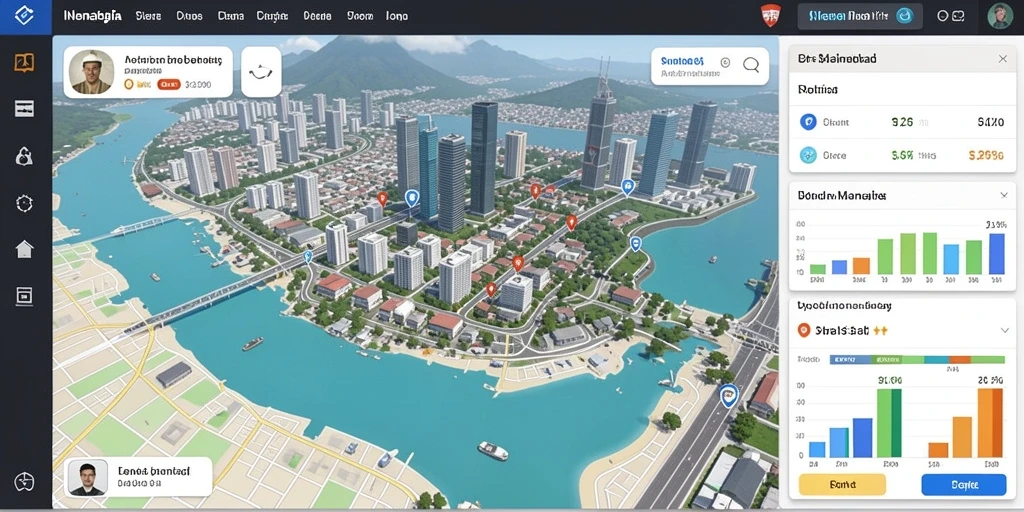The height and width of the screenshot is (512, 1024).
Task: Open the calendar box icon in sidebar
Action: click(24, 296)
